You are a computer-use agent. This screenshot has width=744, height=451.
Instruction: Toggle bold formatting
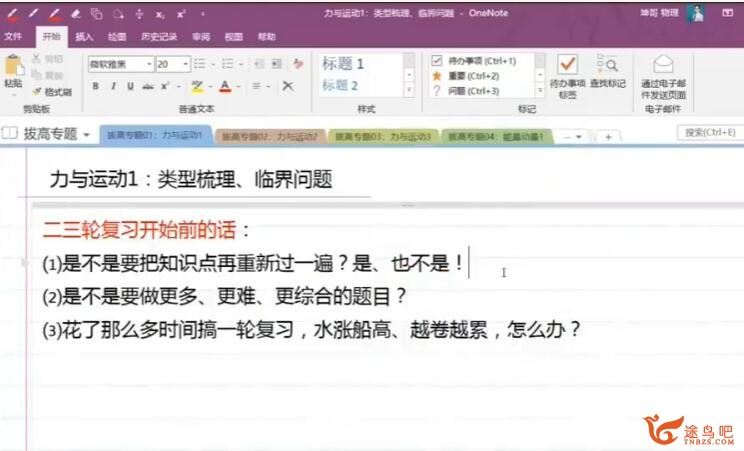tap(96, 86)
